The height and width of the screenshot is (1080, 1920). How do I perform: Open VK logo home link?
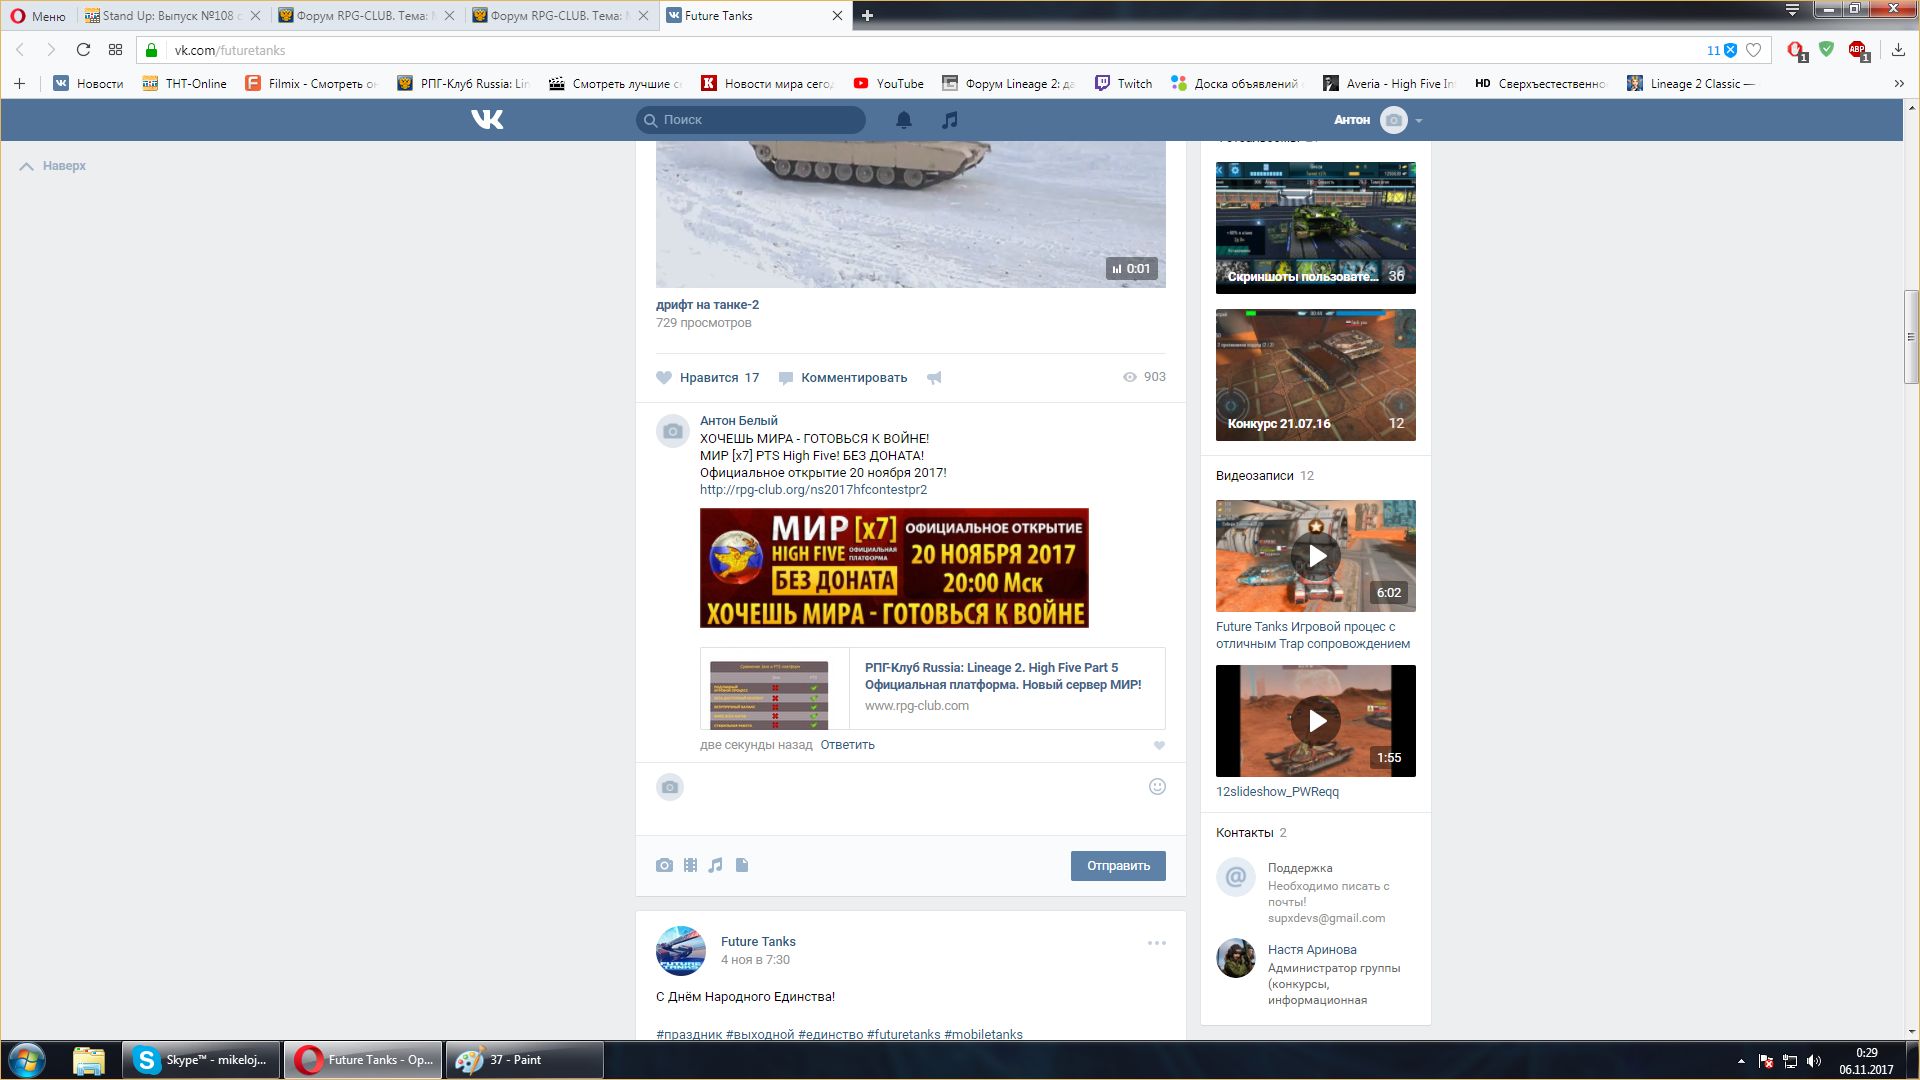487,120
